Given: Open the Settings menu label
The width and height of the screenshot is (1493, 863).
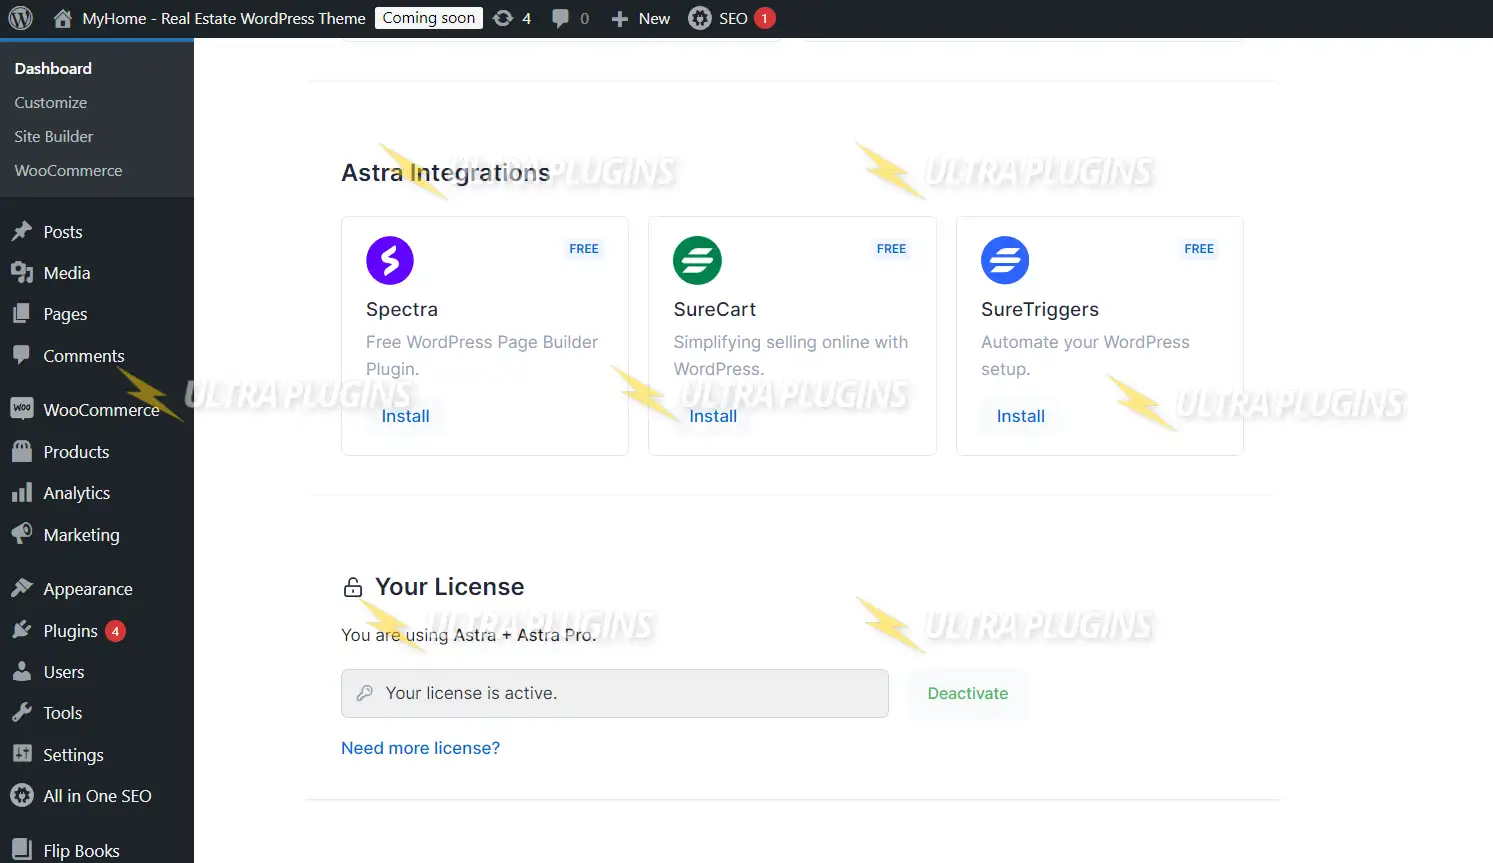Looking at the screenshot, I should pos(73,755).
